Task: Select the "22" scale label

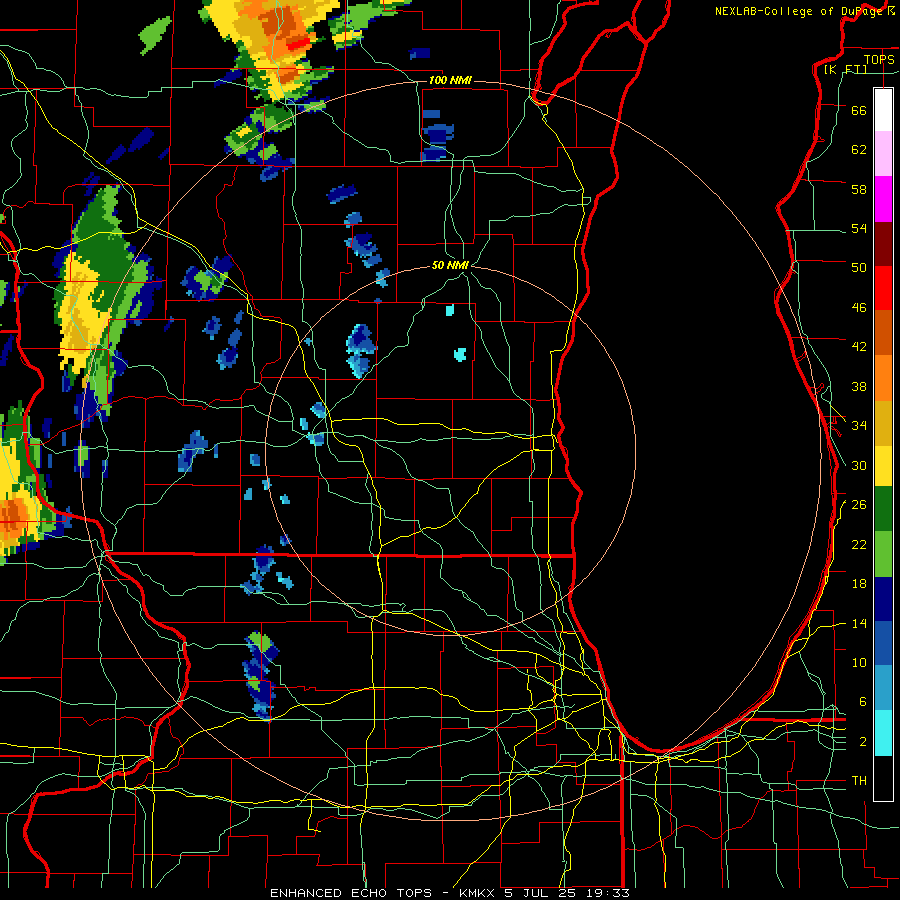Action: tap(859, 545)
